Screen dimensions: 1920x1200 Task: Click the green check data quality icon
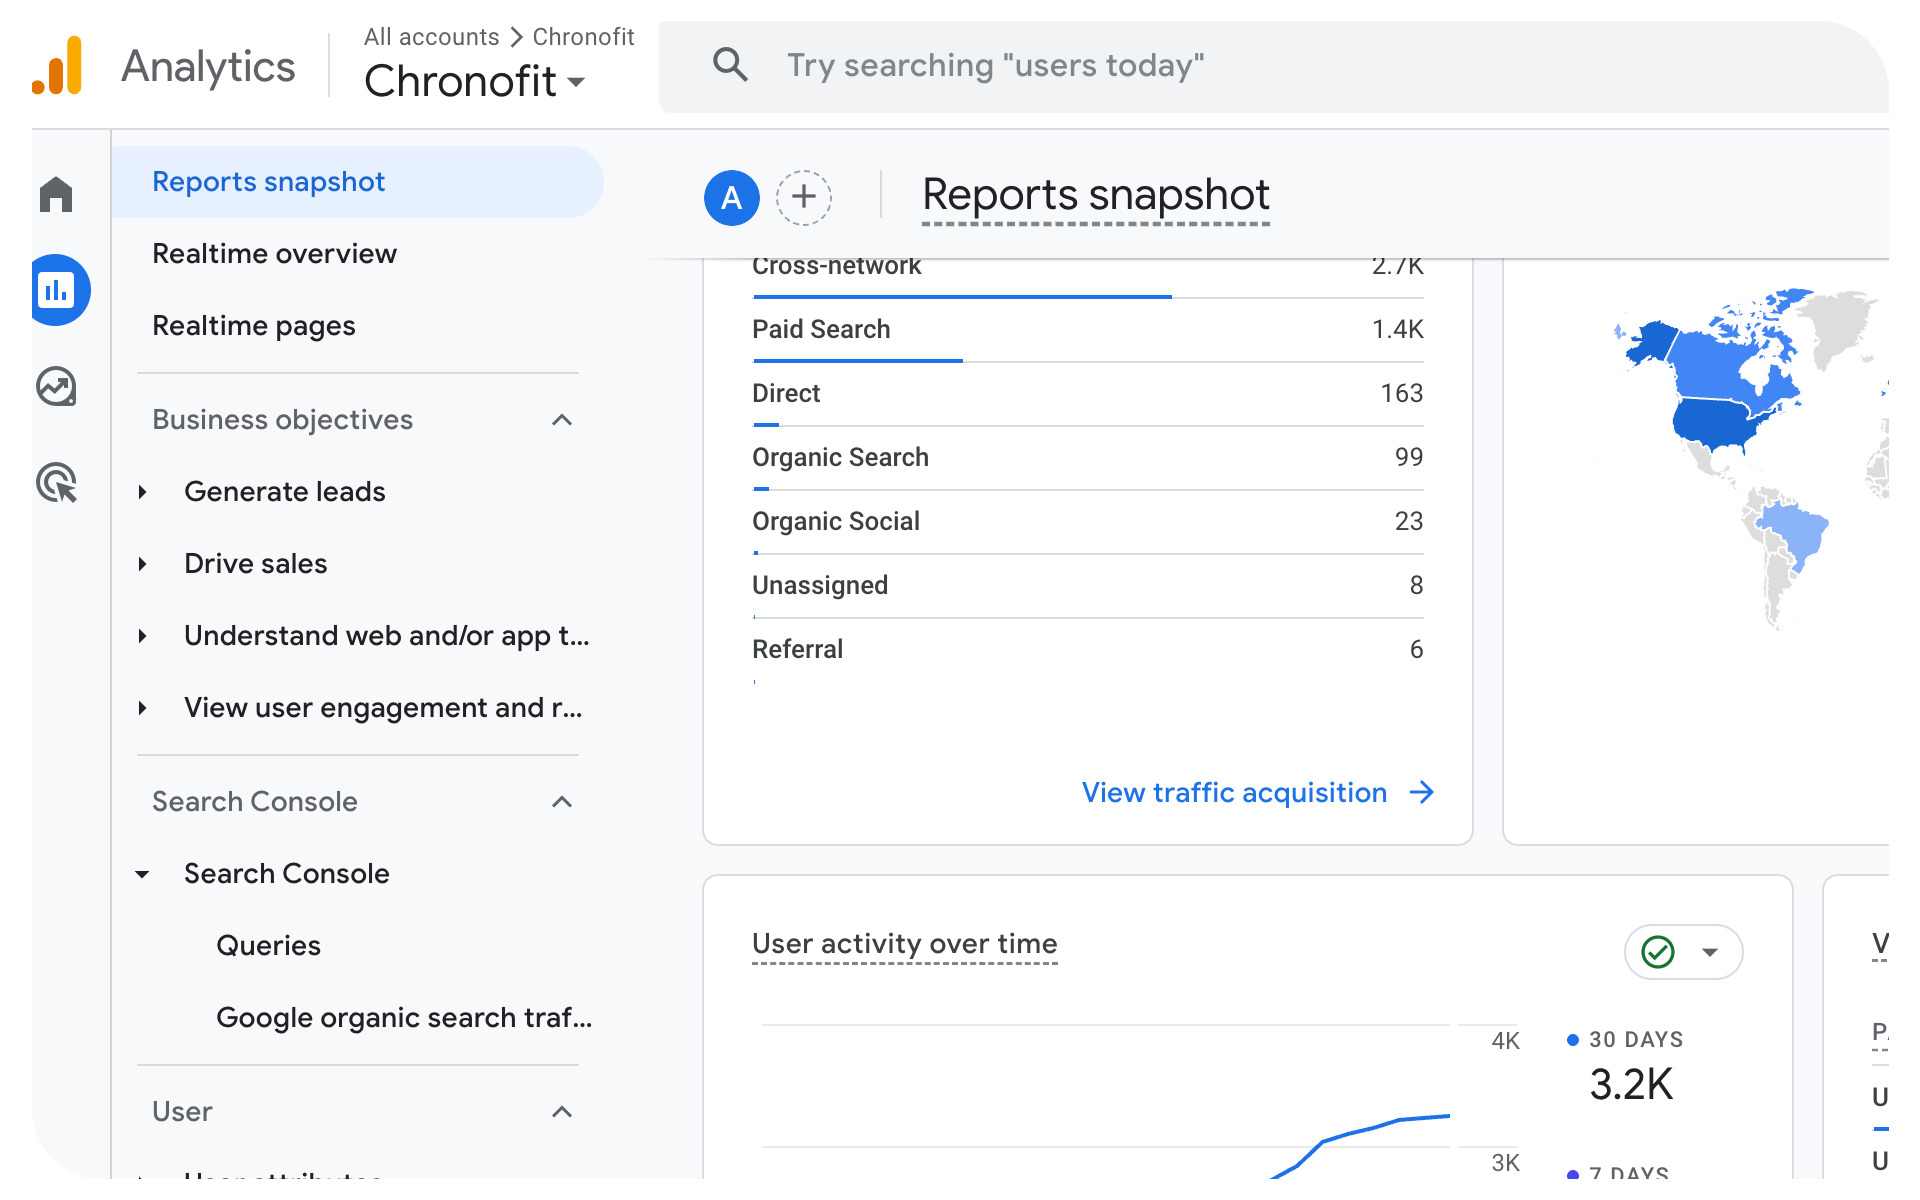(x=1658, y=952)
